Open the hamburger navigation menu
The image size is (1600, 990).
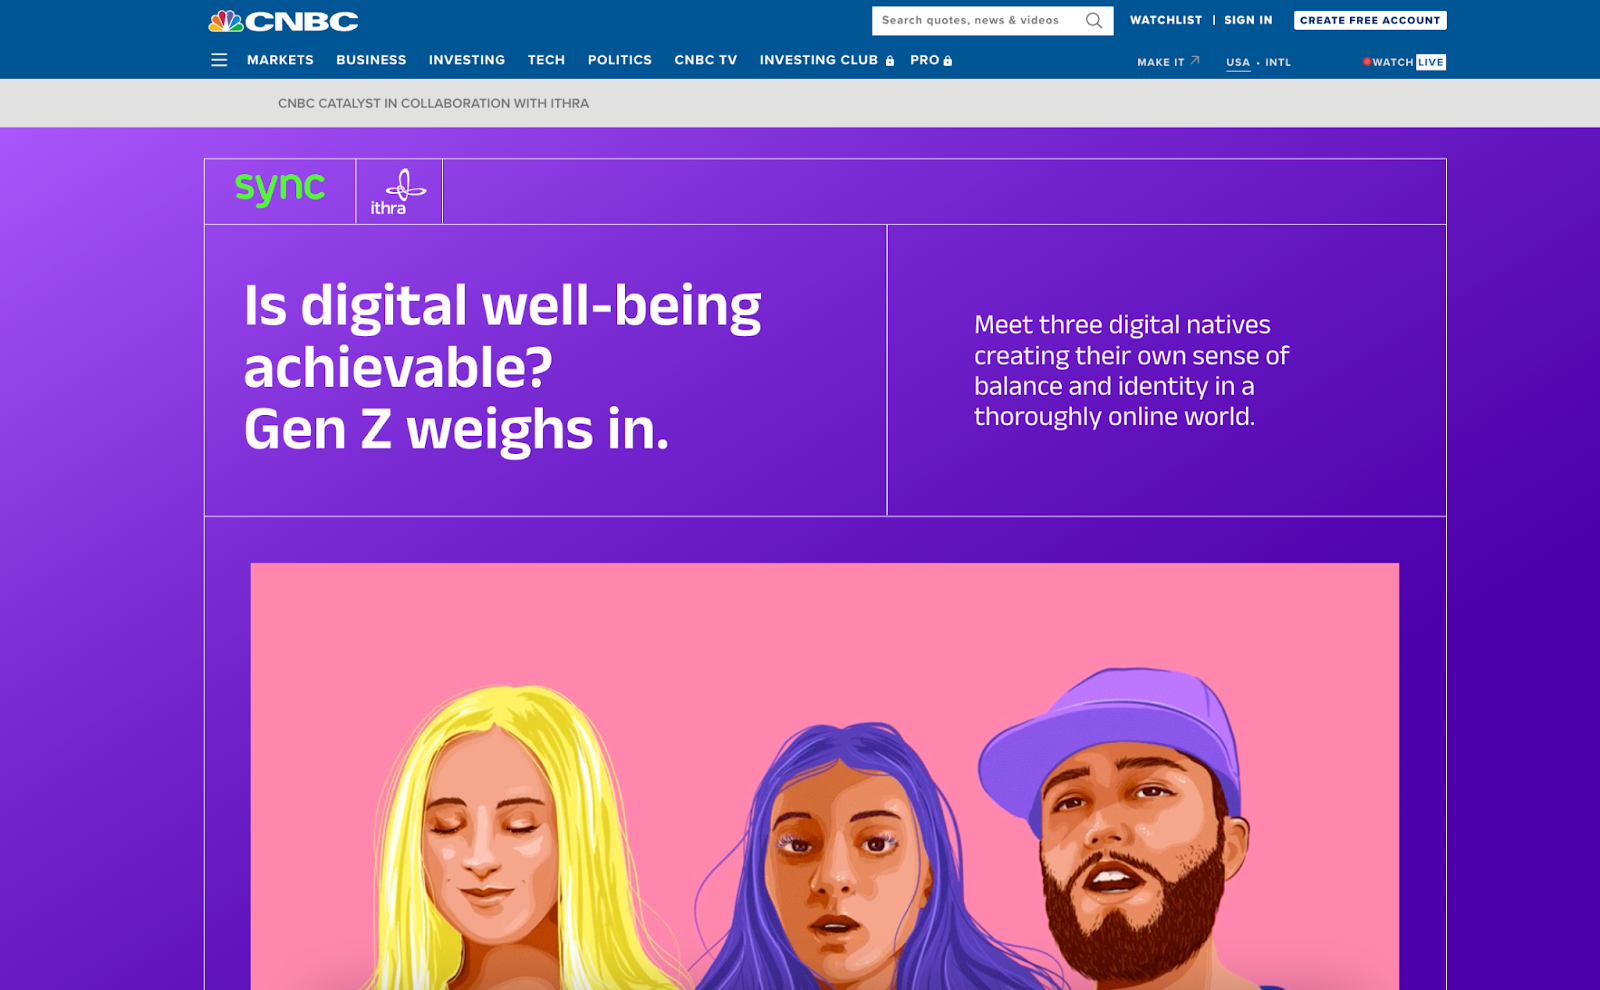coord(219,60)
